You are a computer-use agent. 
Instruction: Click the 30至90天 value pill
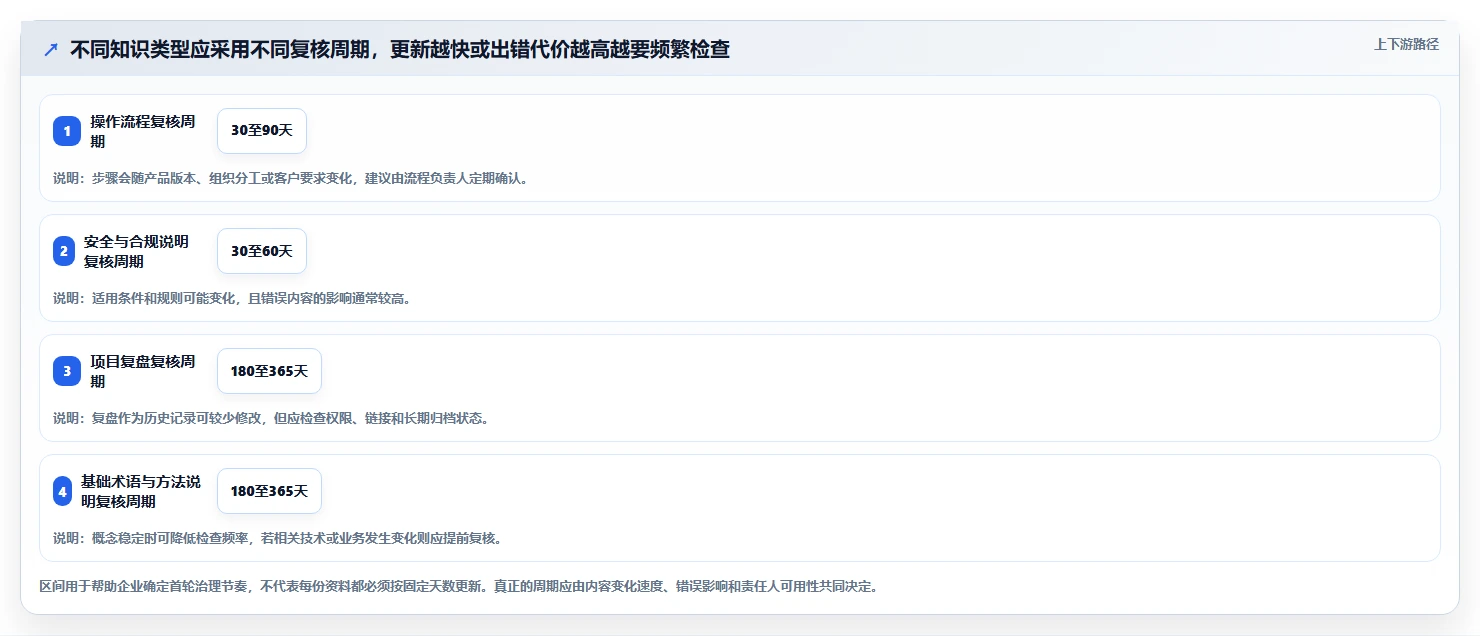click(262, 131)
